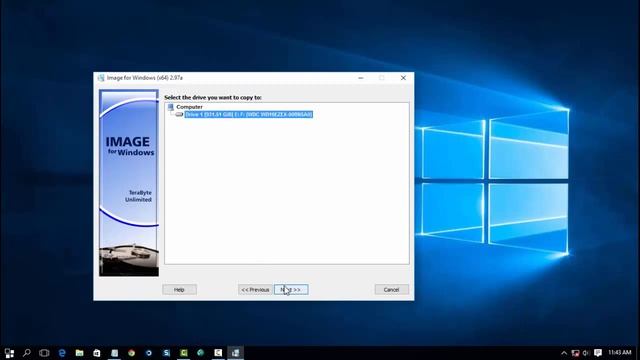The image size is (640, 360).
Task: Open notepad-like document icon on taskbar
Action: pyautogui.click(x=114, y=353)
